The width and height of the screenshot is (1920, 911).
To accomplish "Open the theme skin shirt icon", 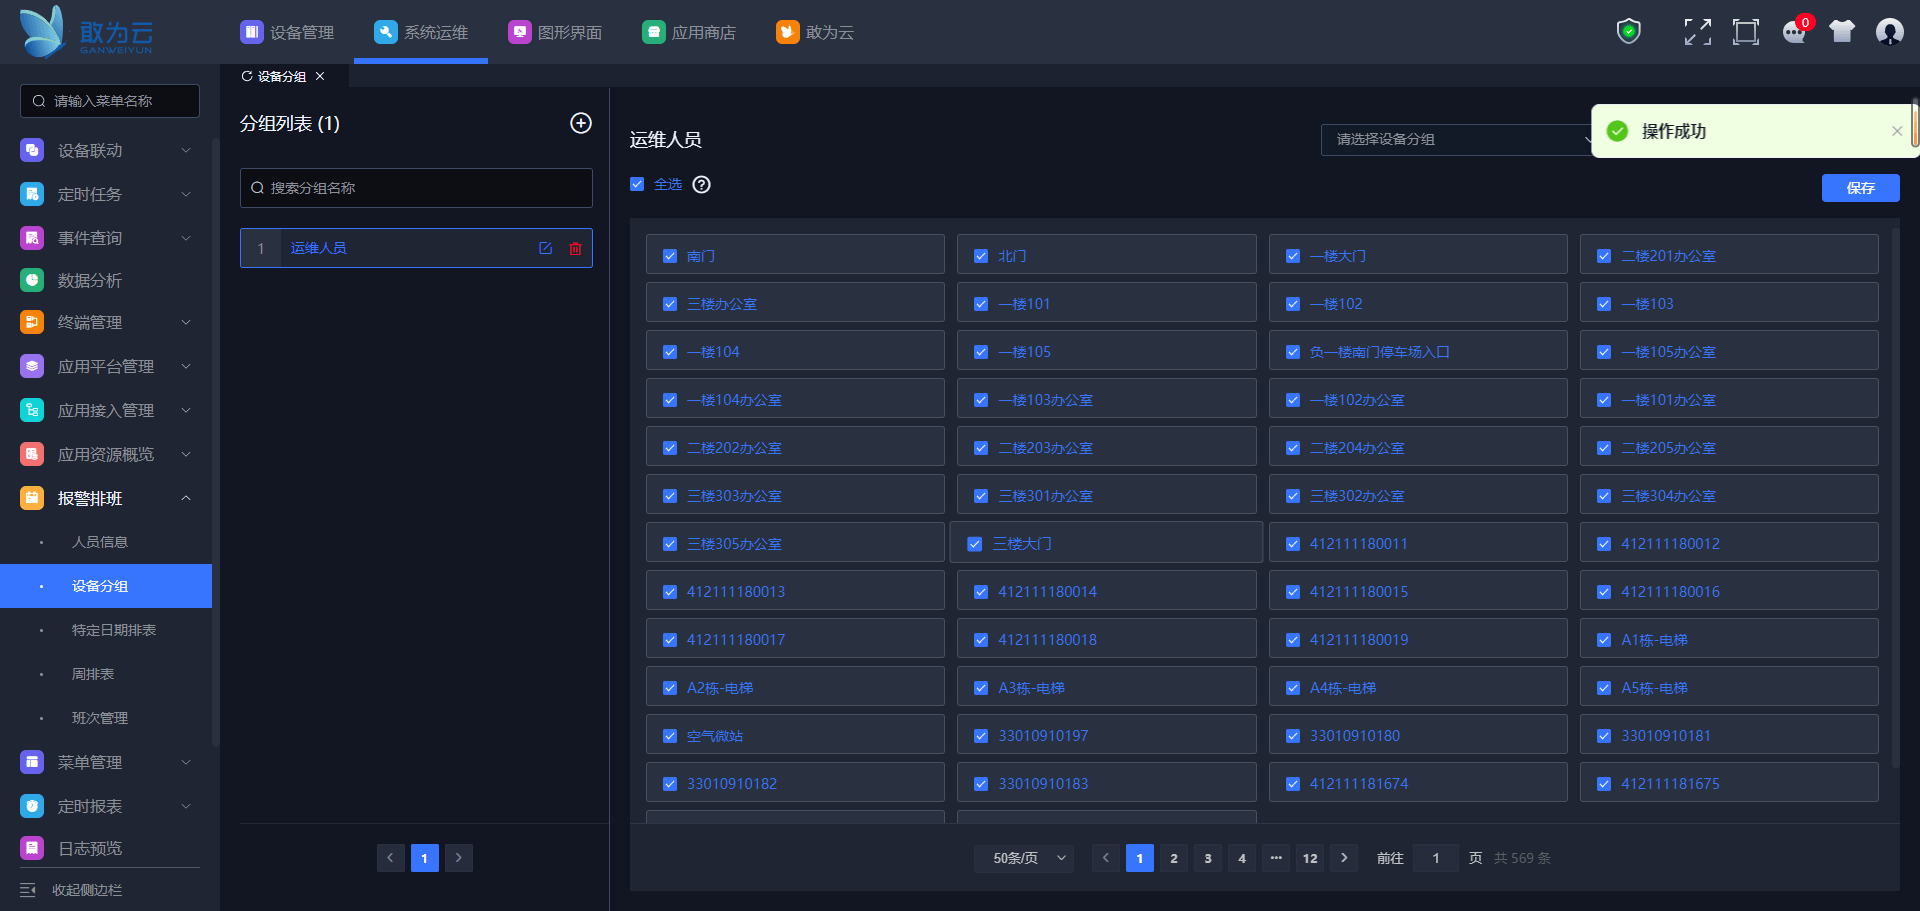I will 1841,32.
